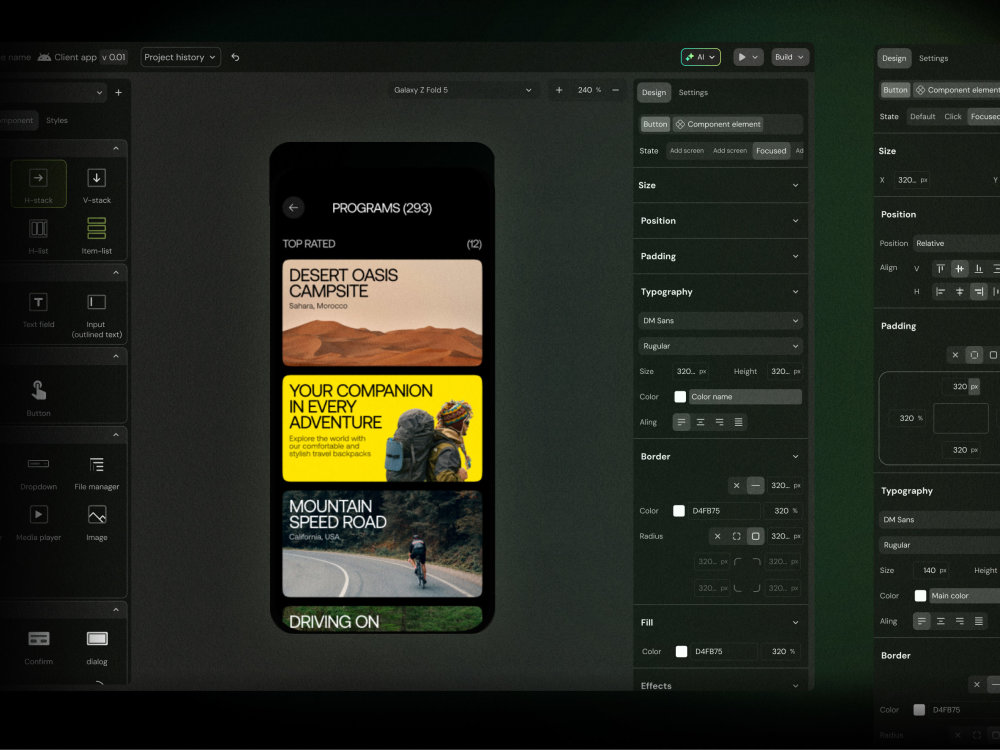Click the v 0.01 version badge

pyautogui.click(x=114, y=57)
